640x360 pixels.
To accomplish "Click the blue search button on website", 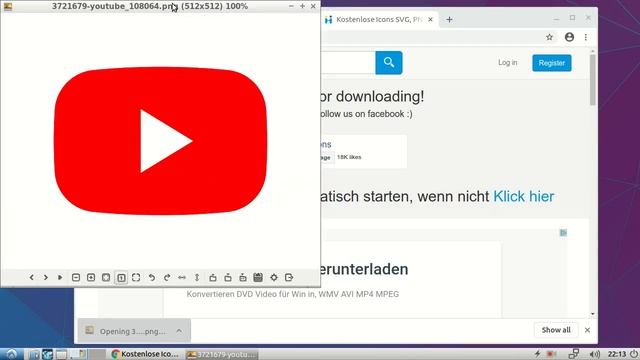I will pos(389,62).
